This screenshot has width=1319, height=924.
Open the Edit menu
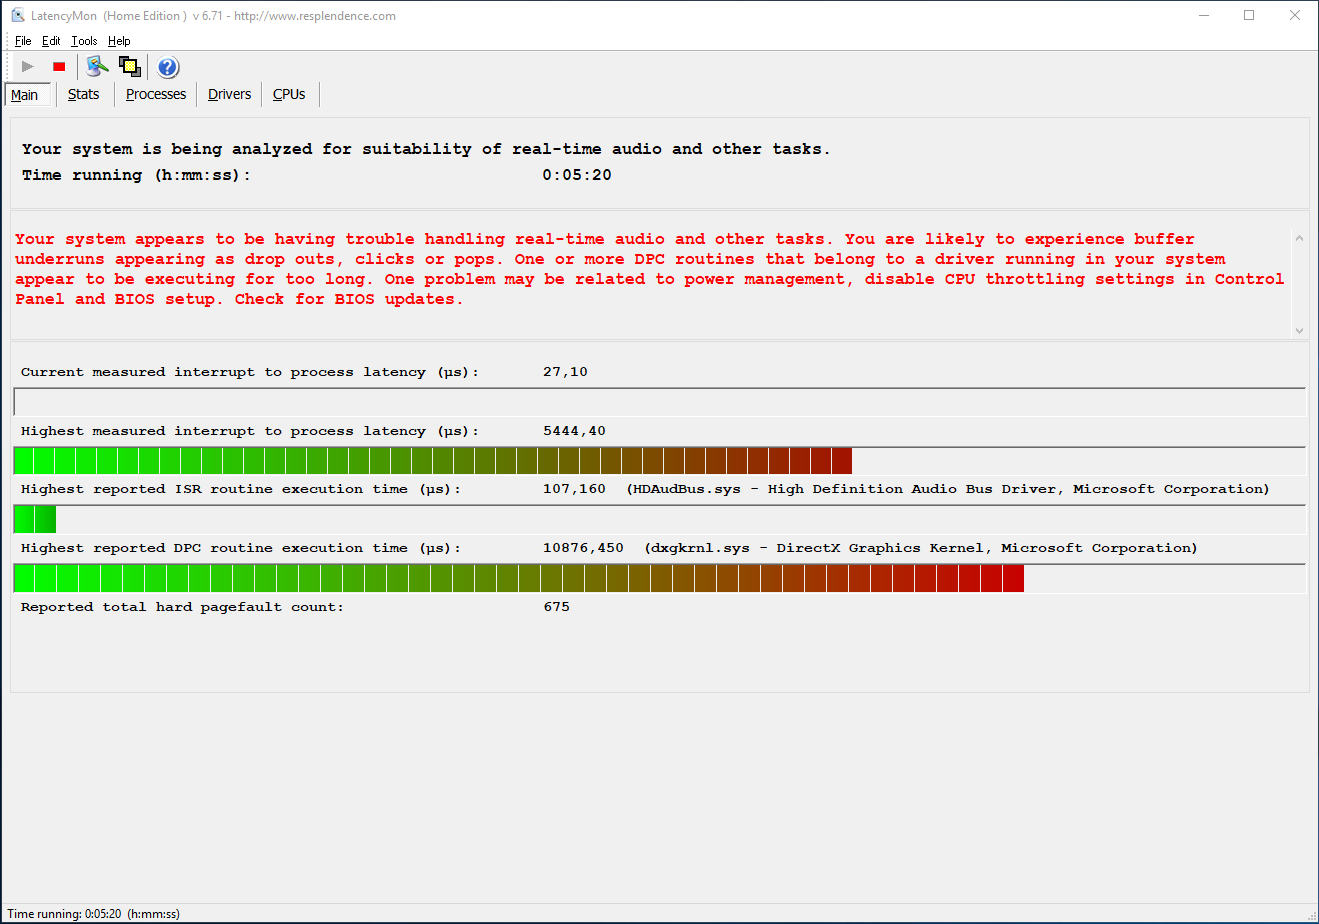51,41
